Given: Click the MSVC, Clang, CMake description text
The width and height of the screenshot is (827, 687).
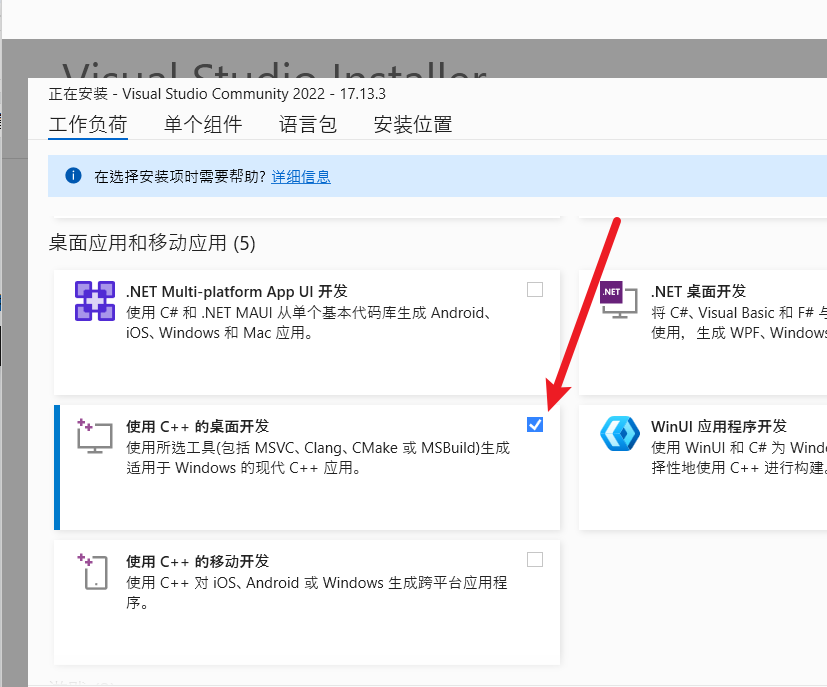Looking at the screenshot, I should pyautogui.click(x=318, y=458).
